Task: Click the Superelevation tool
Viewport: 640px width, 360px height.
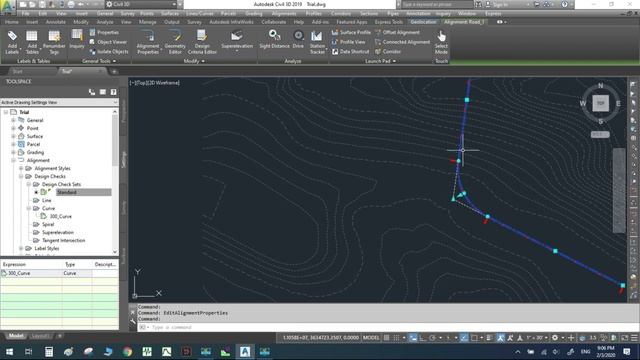Action: coord(237,40)
